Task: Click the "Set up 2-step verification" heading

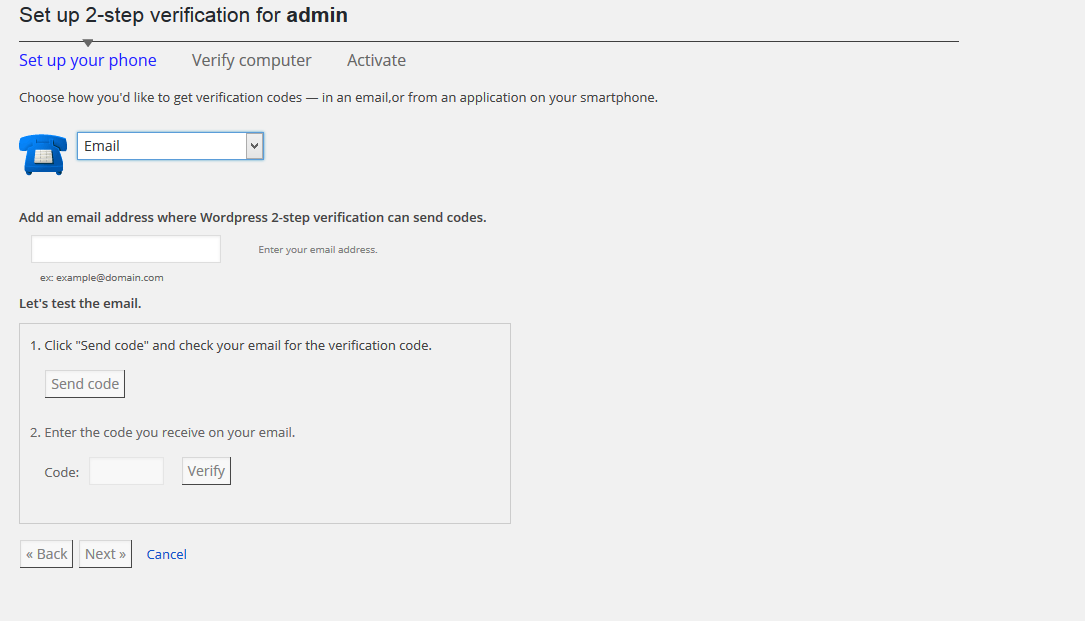Action: coord(183,15)
